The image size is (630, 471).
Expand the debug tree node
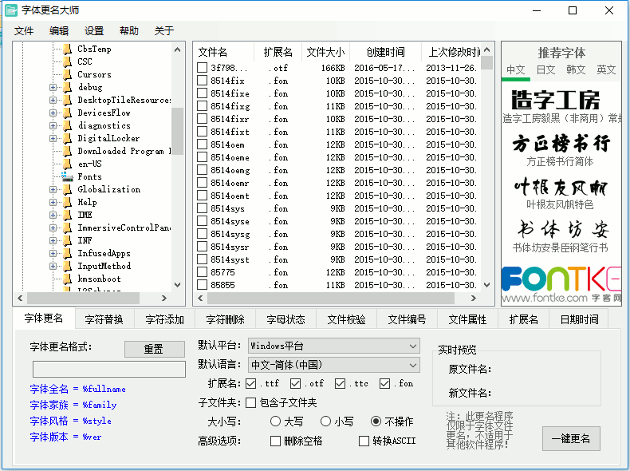53,87
